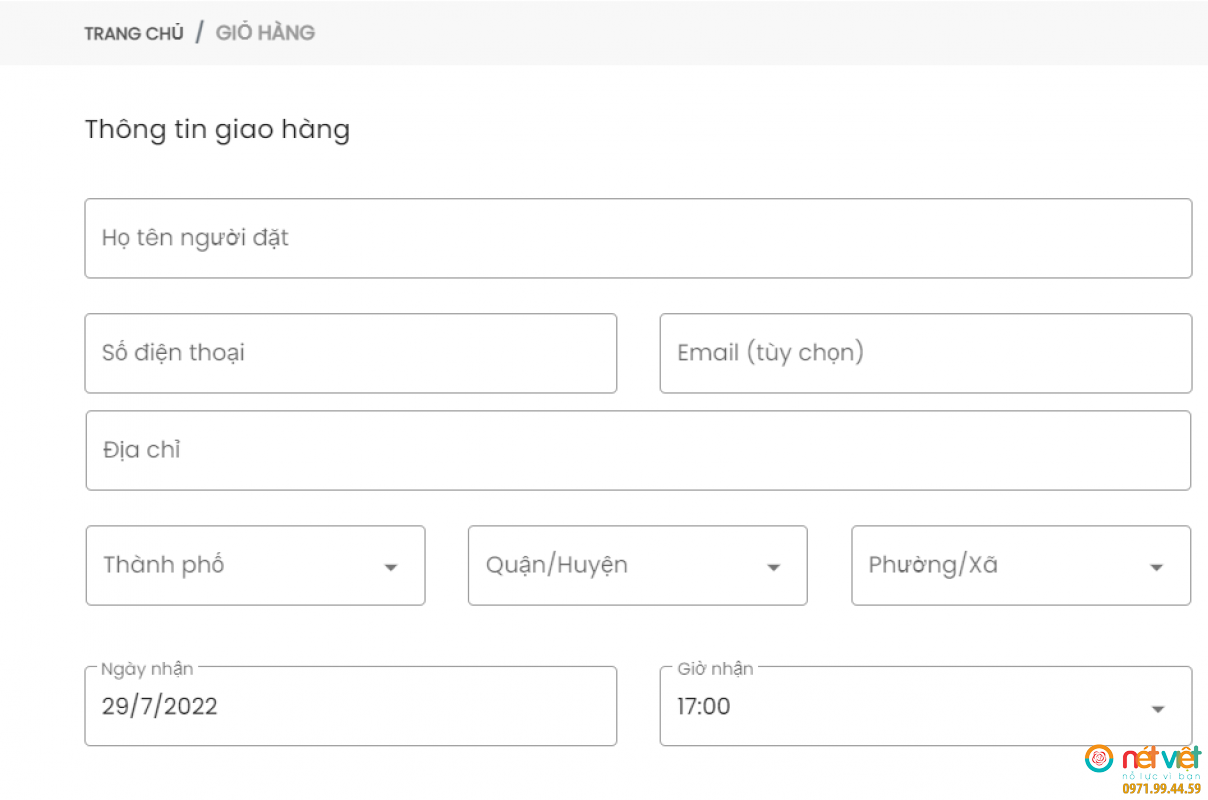Click the Trang Chủ breadcrumb link
Screen dimensions: 1208x800
(x=134, y=33)
